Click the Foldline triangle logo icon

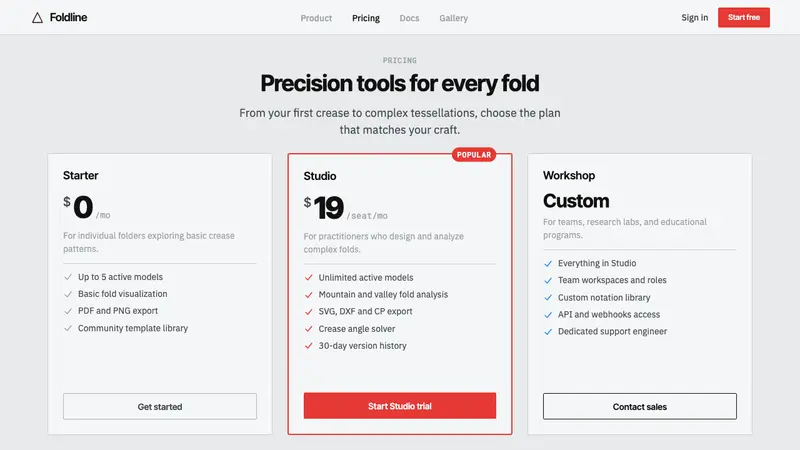pos(37,18)
